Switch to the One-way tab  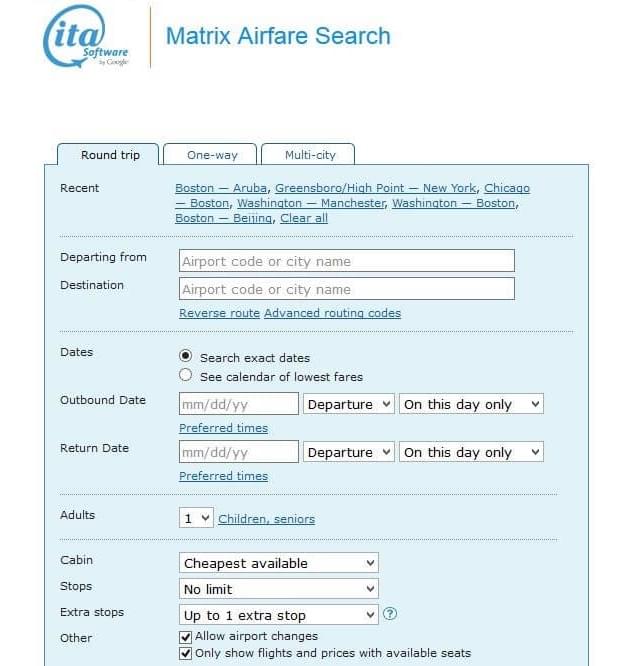coord(212,155)
